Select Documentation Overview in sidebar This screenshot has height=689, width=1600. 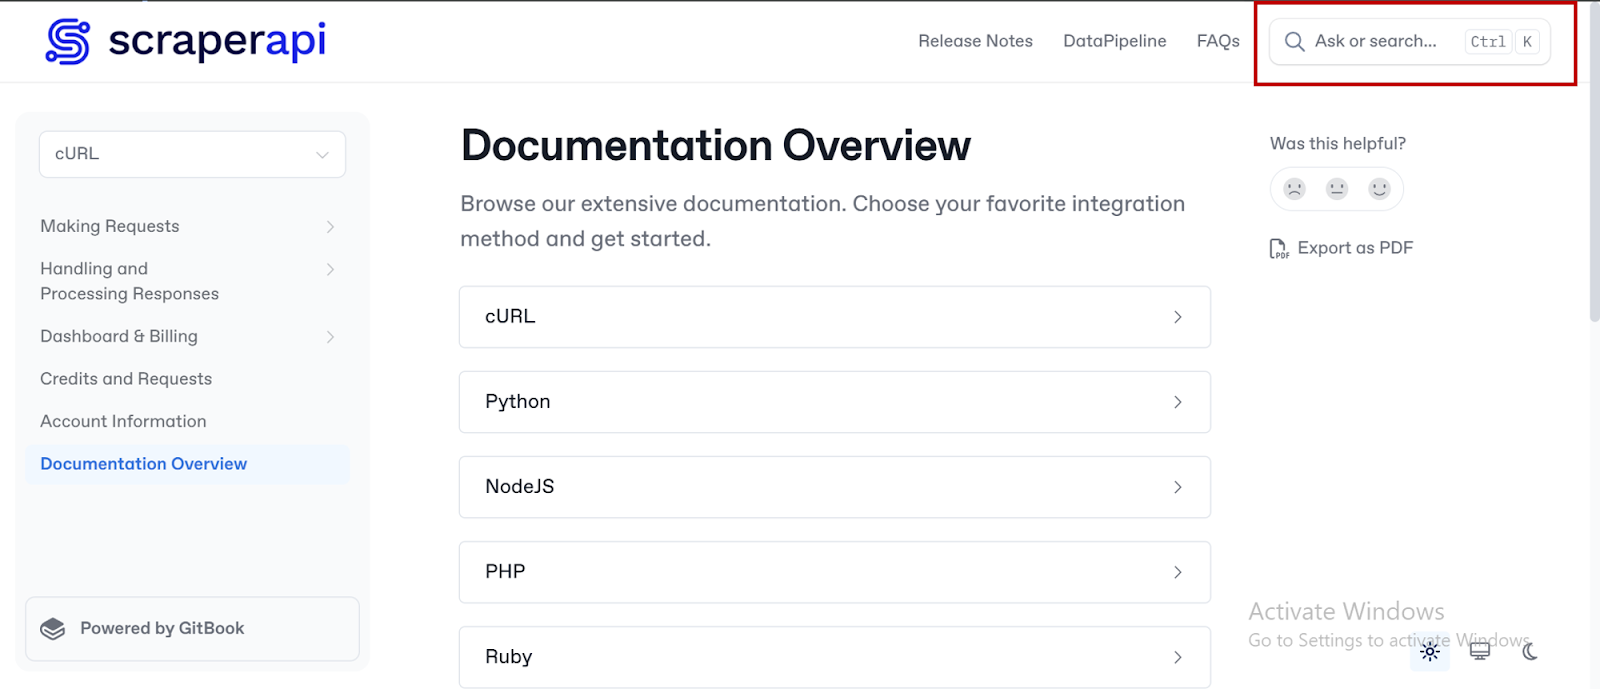(x=188, y=464)
